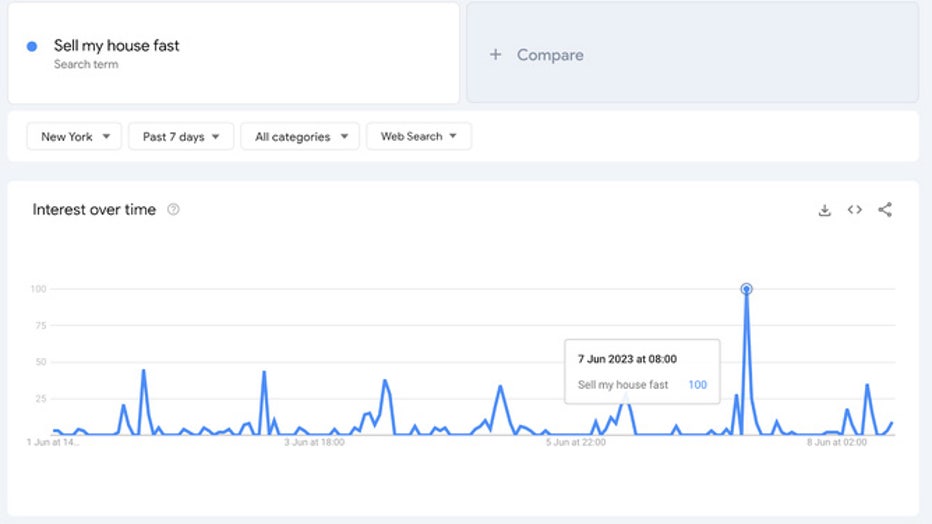Click blue dot beside Sell my house fast

pos(32,46)
